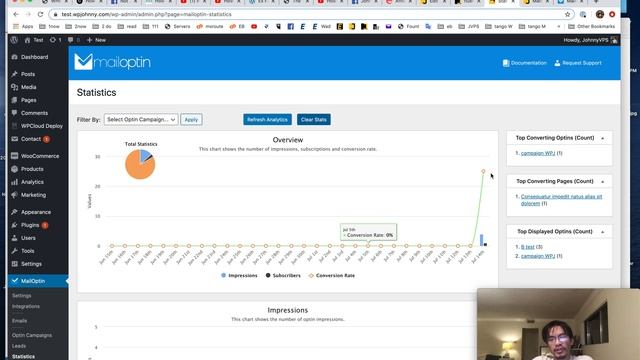The height and width of the screenshot is (360, 640).
Task: Click the Refresh Analytics button
Action: coord(267,120)
